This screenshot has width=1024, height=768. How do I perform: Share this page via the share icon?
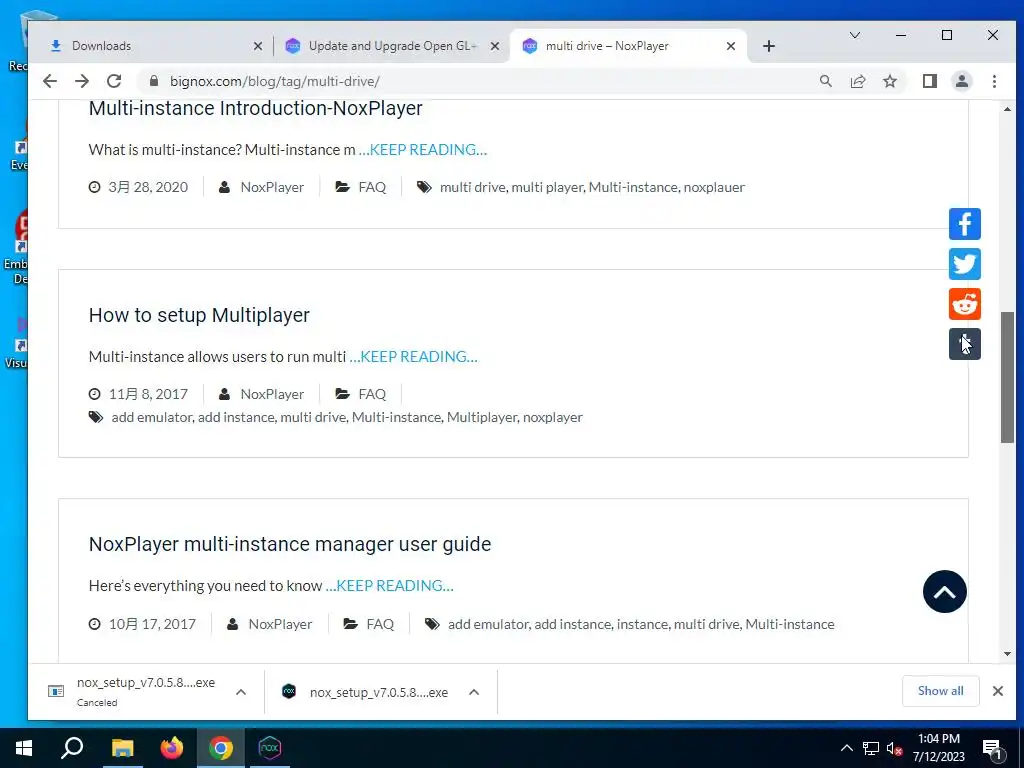(857, 81)
